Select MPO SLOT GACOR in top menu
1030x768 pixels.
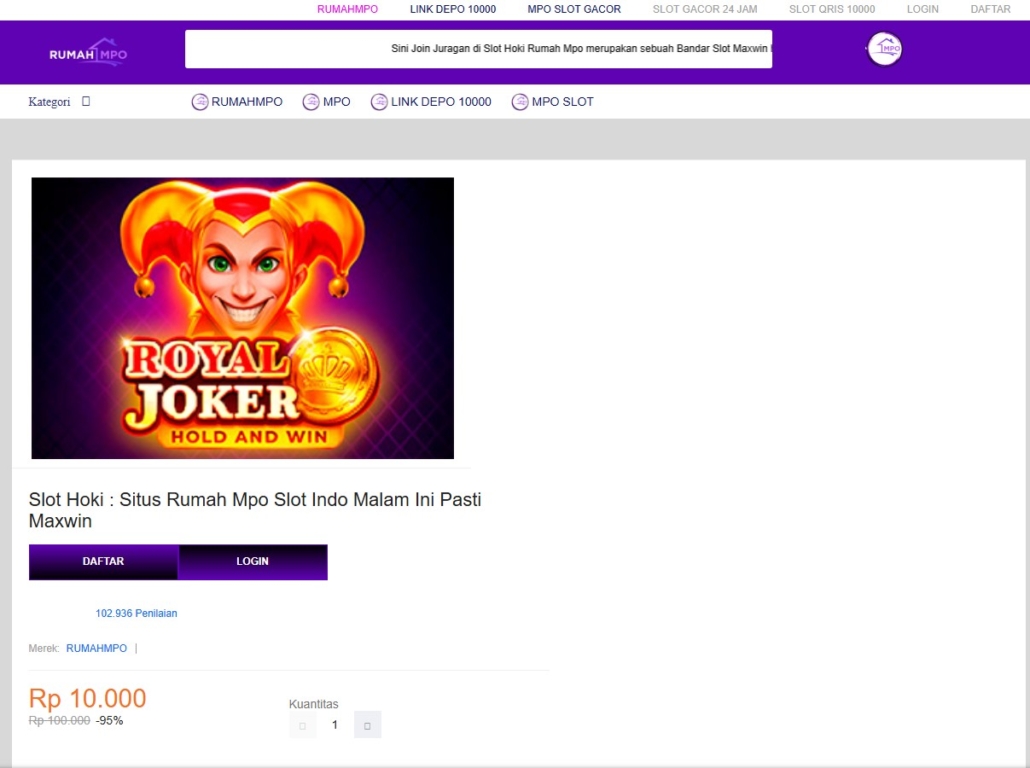[574, 9]
